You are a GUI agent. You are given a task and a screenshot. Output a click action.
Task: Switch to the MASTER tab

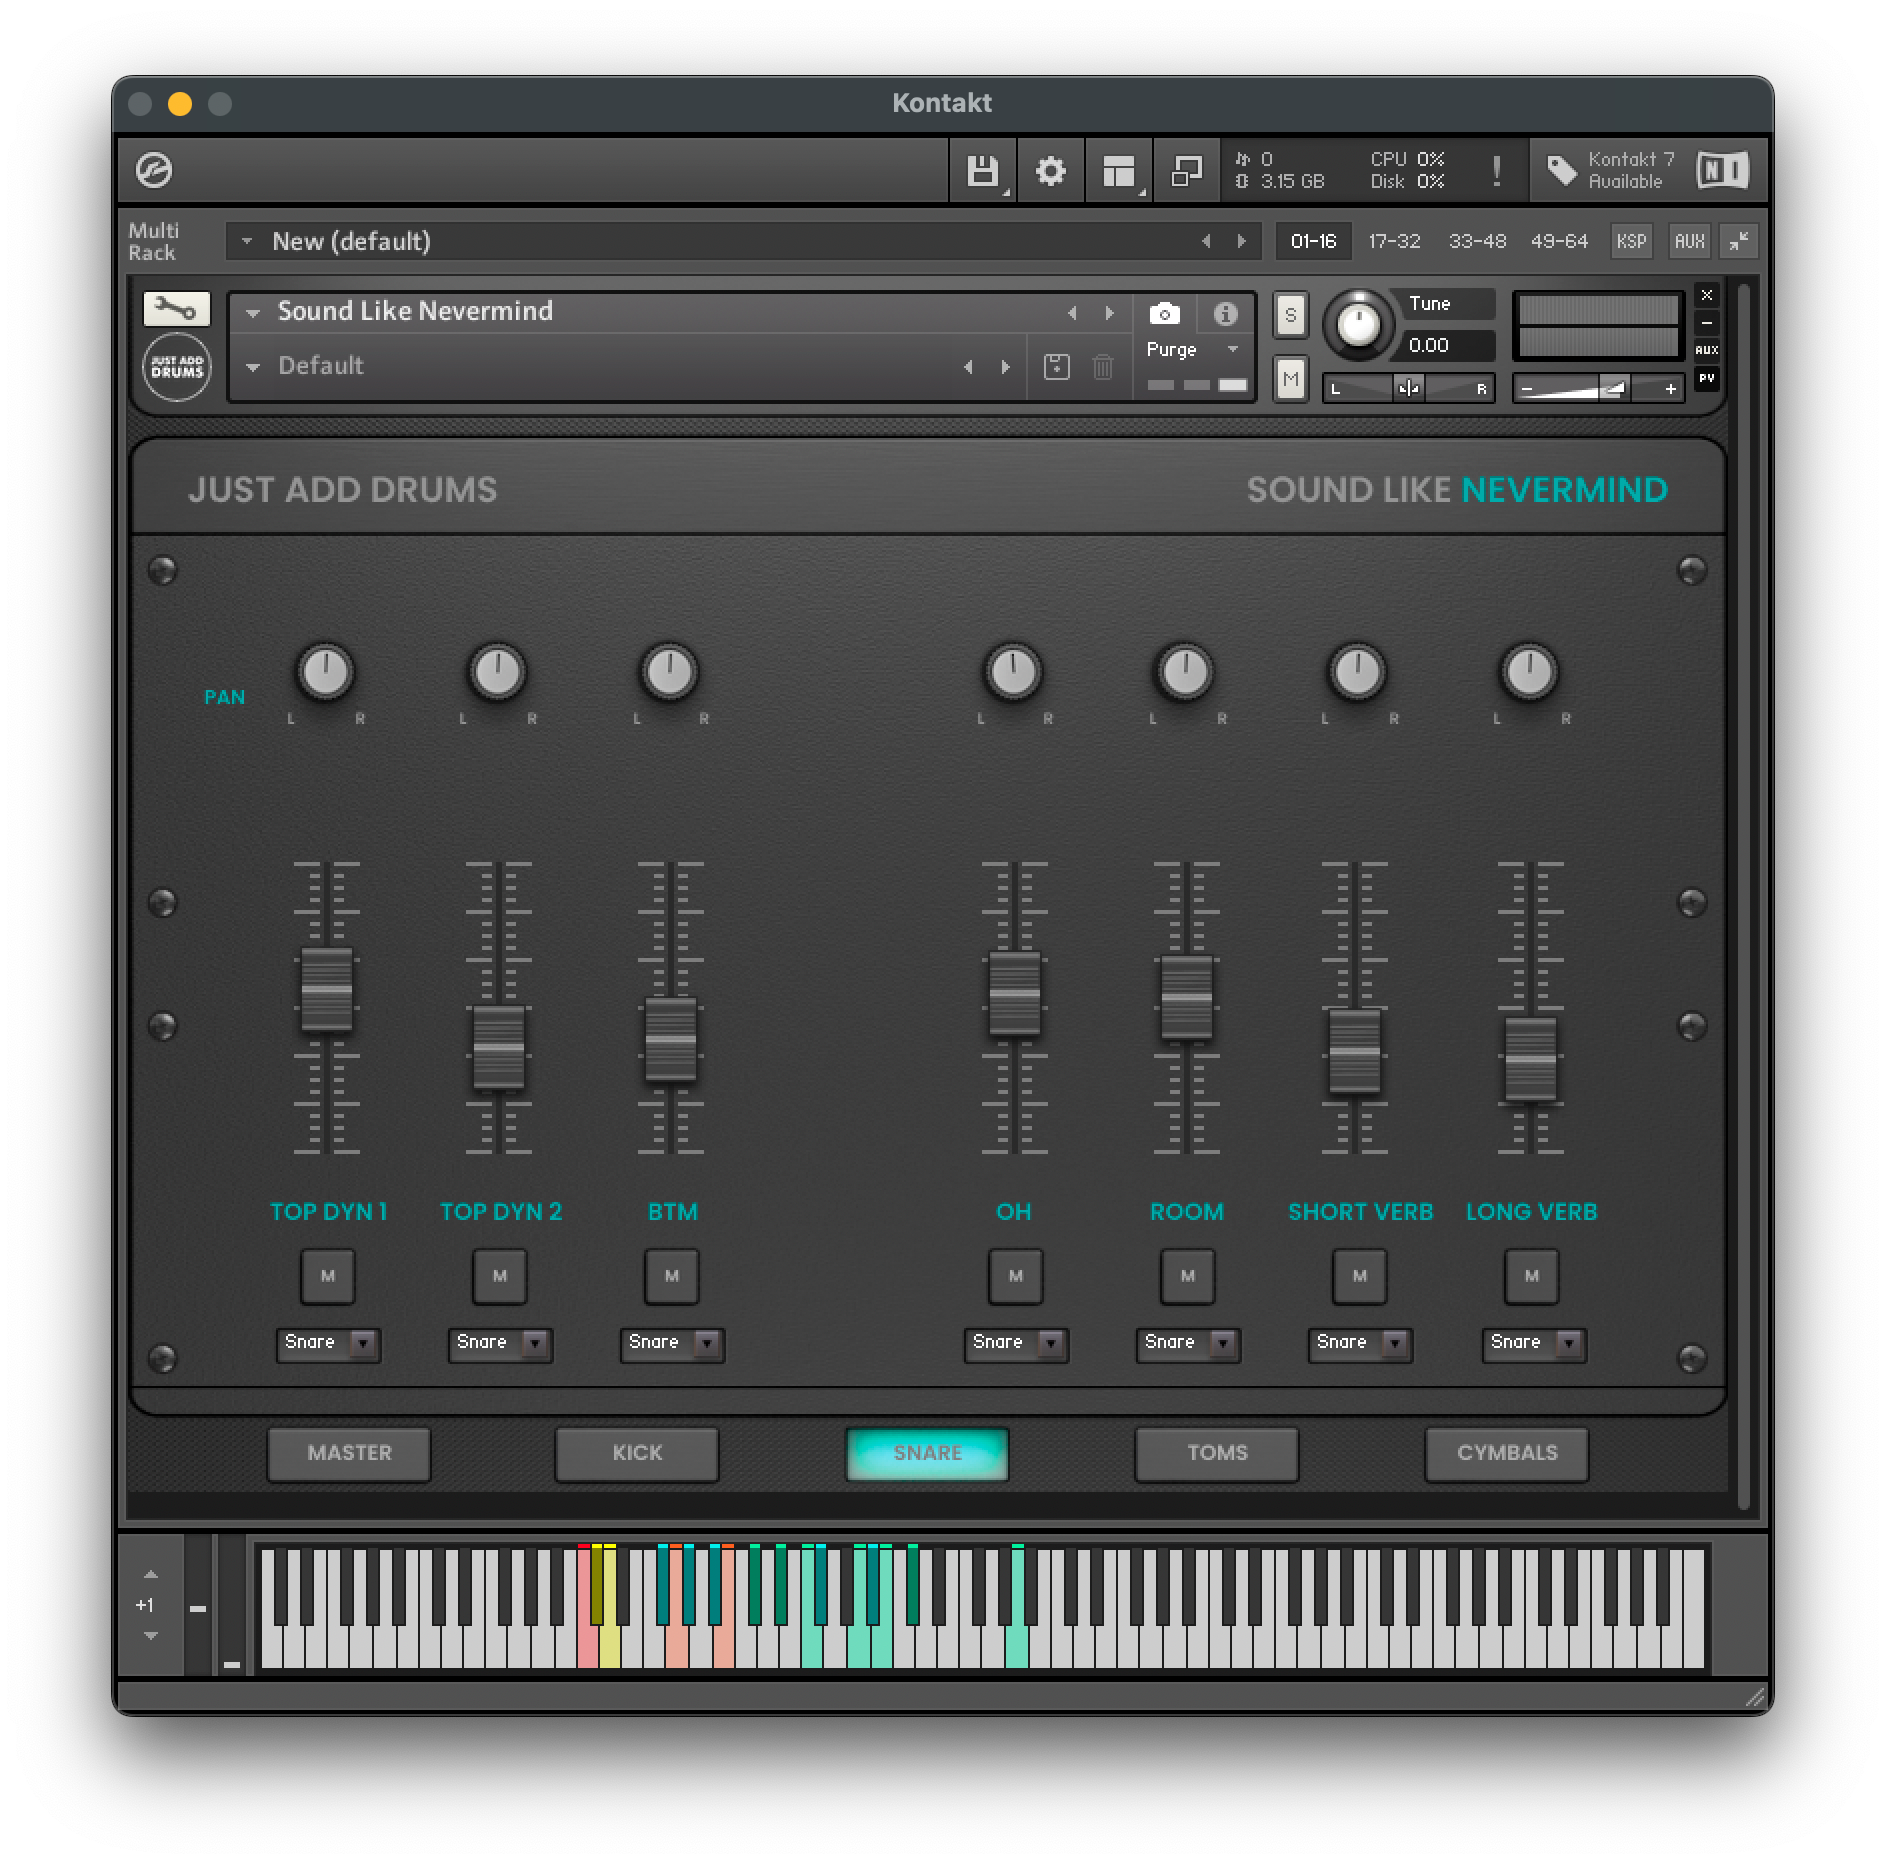349,1453
